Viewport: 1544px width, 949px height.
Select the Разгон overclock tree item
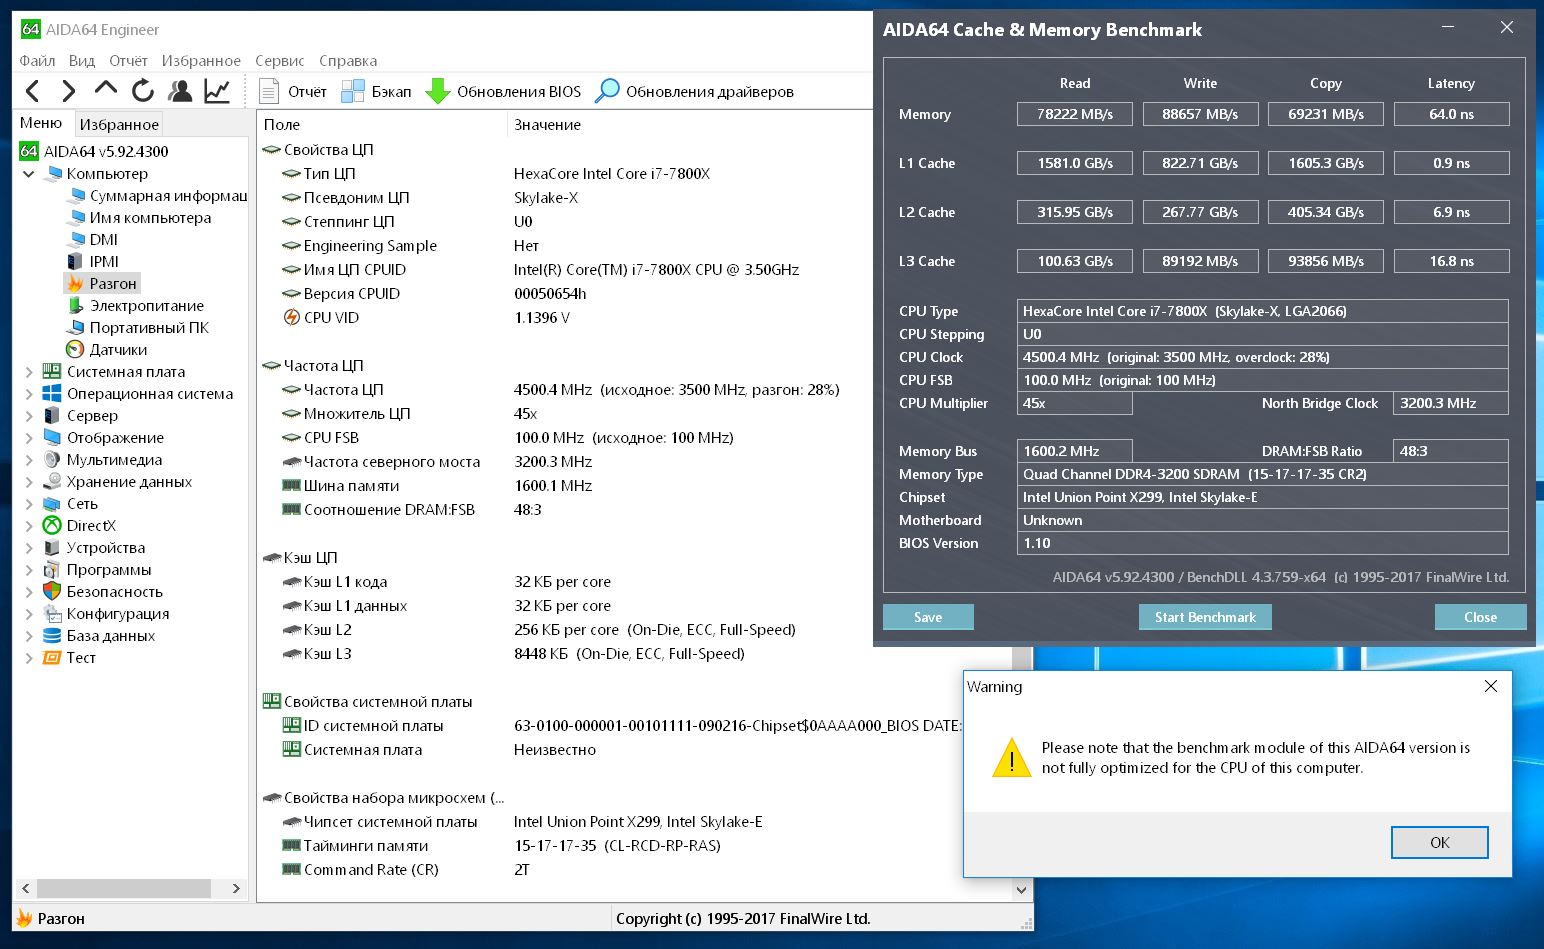tap(102, 284)
